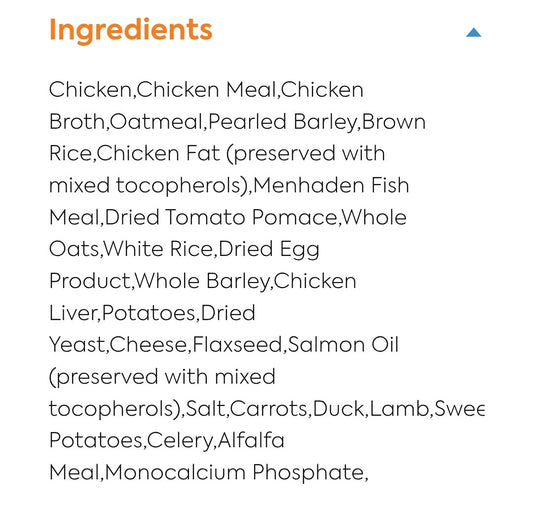Select the 'Dried Tomato Pomace' ingredient
The width and height of the screenshot is (533, 507).
(x=221, y=217)
